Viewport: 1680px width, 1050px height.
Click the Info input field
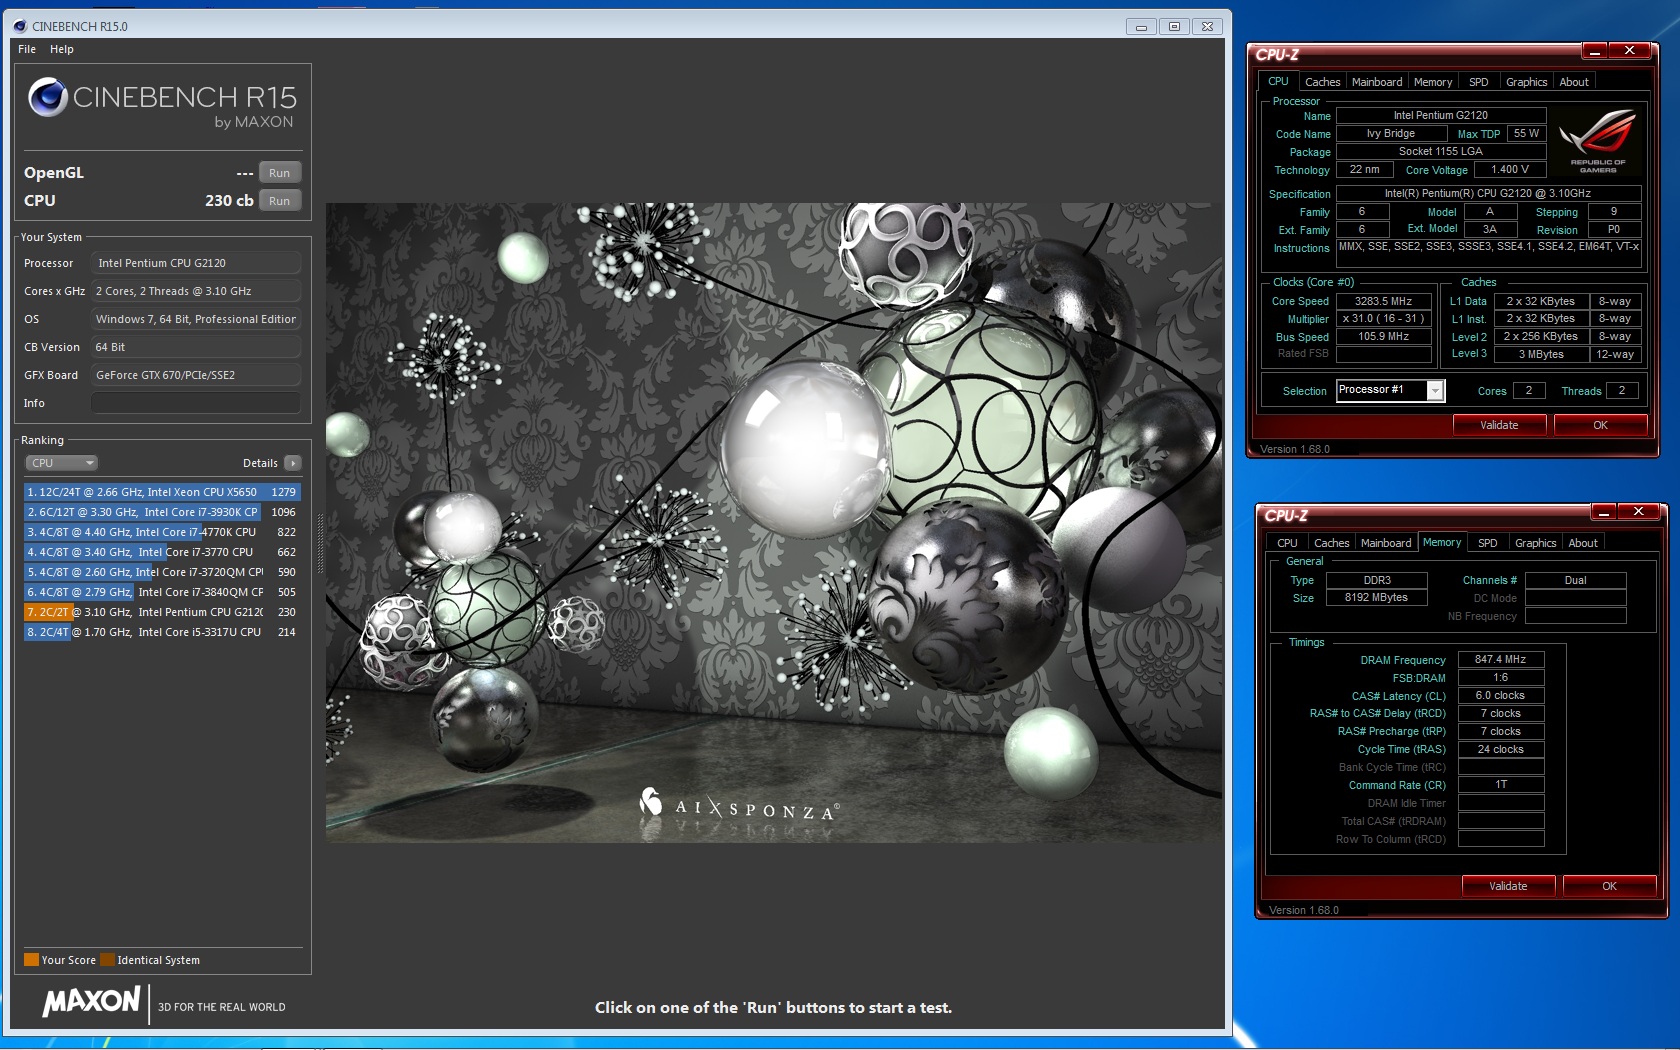pos(196,403)
